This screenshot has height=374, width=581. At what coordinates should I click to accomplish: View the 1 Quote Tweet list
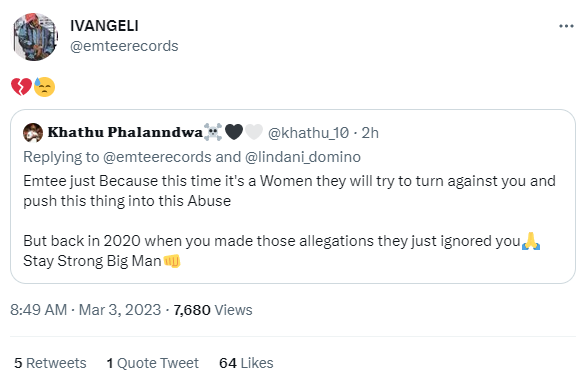[x=153, y=363]
